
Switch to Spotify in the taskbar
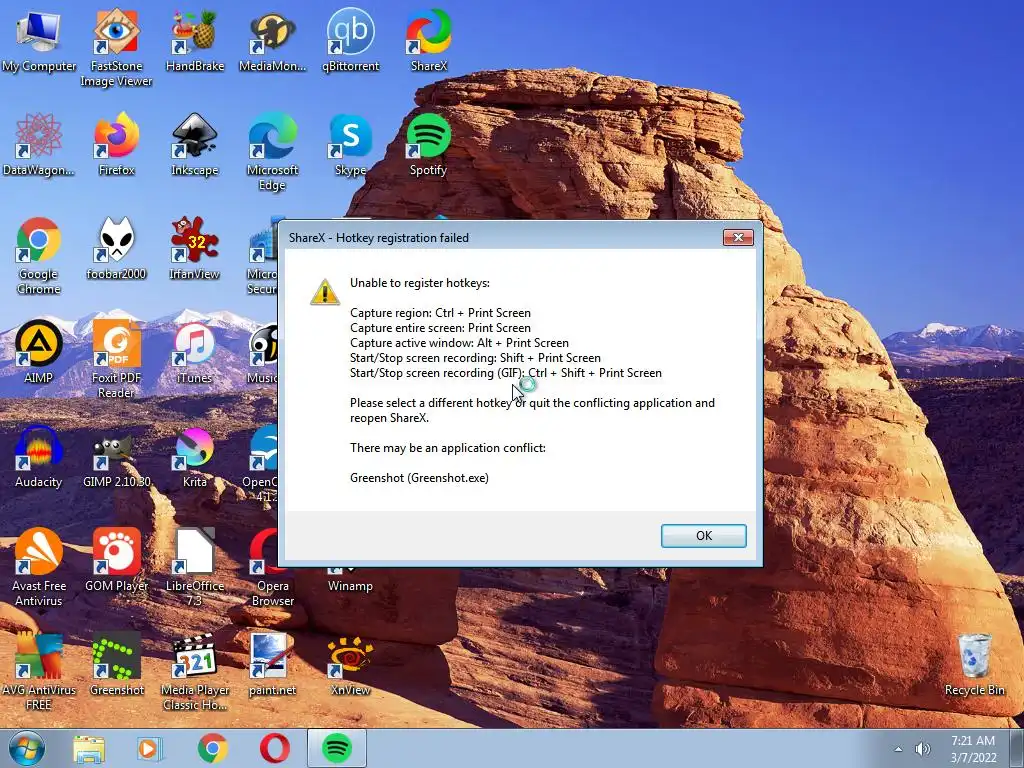pos(337,748)
